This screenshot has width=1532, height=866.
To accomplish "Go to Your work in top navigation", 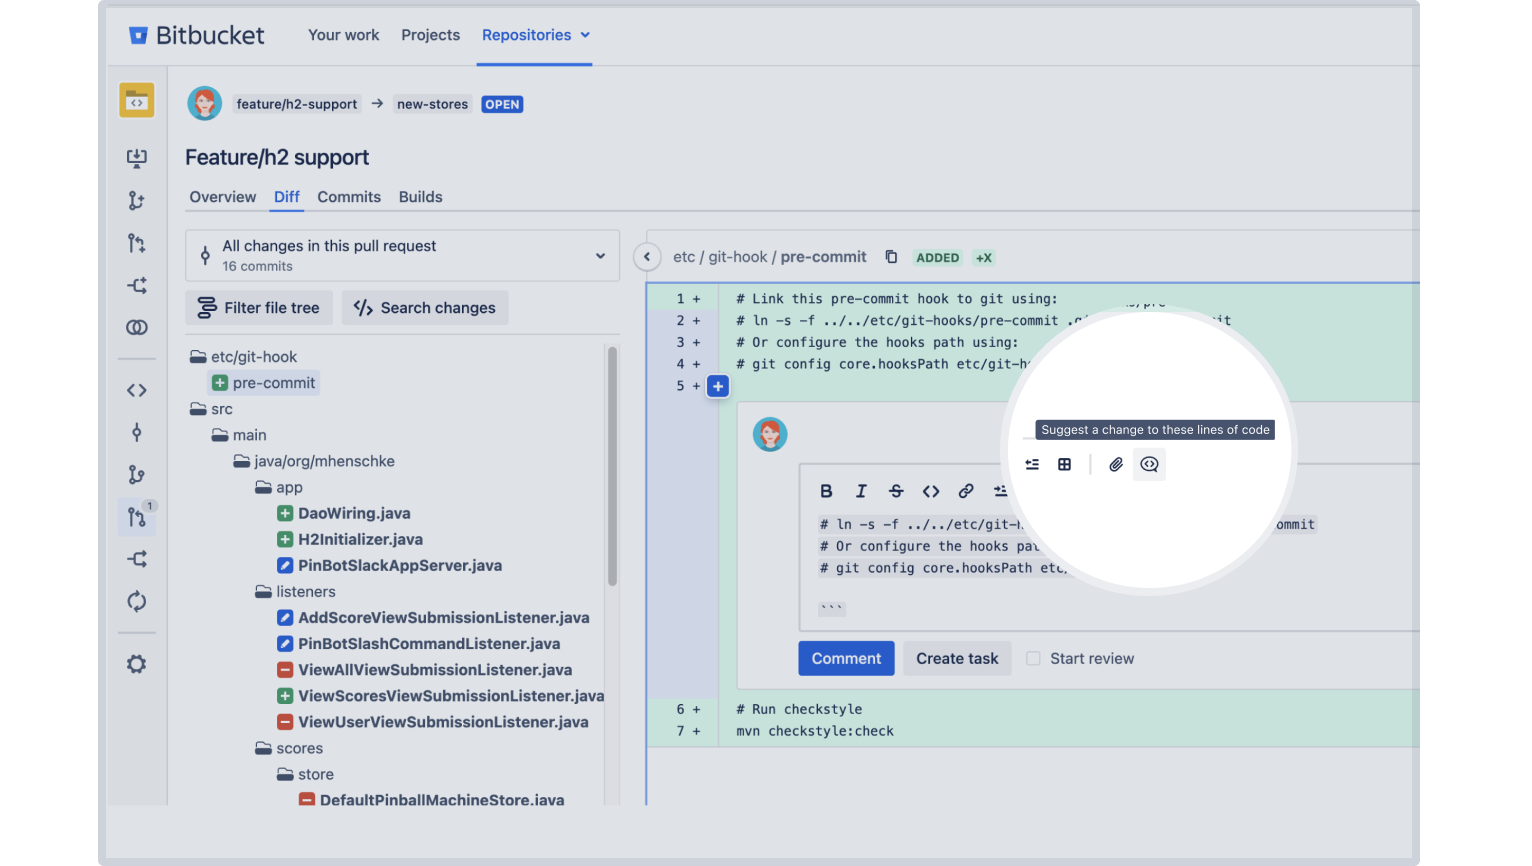I will (343, 35).
